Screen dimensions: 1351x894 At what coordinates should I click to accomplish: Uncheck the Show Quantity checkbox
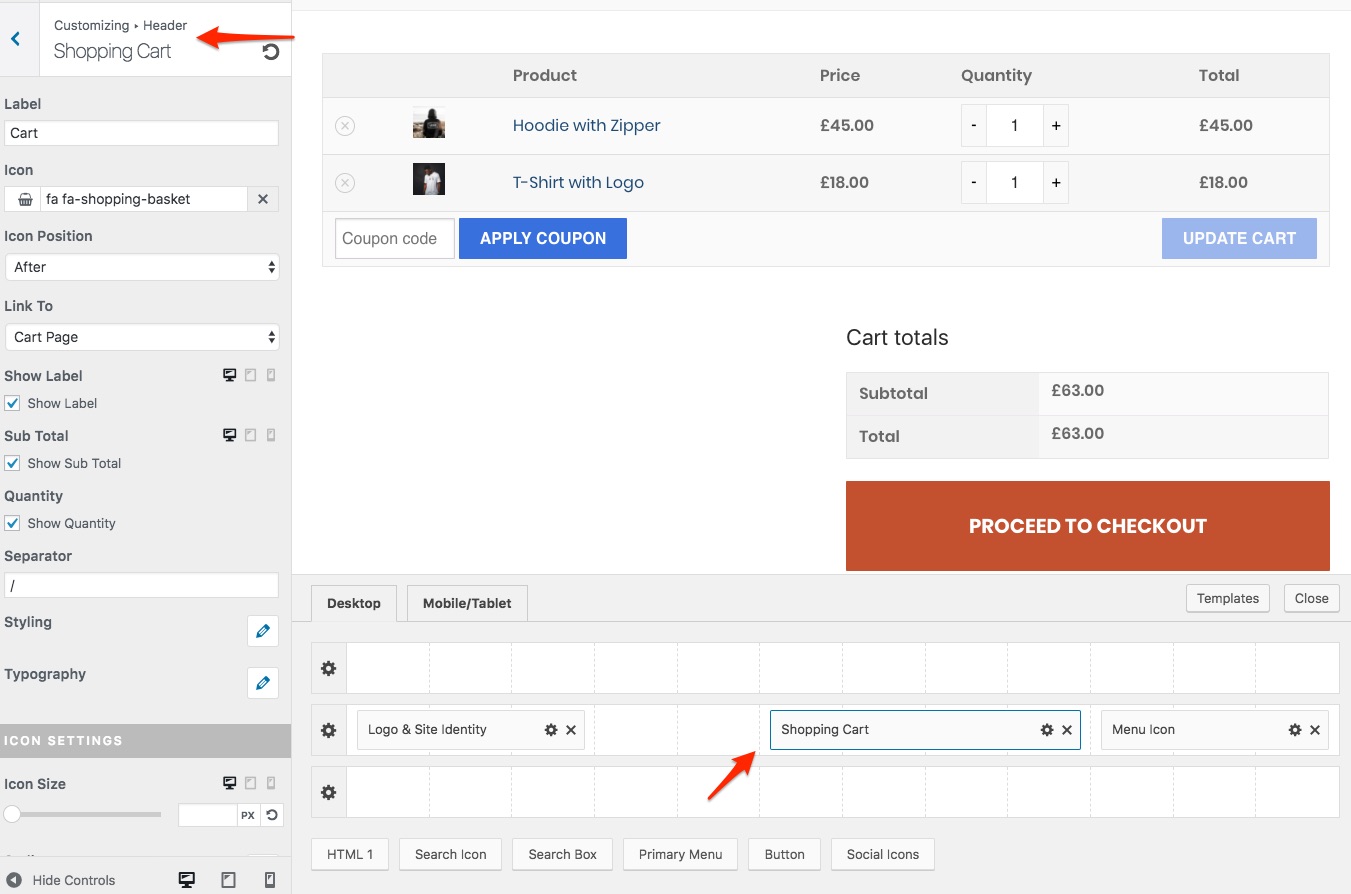tap(12, 523)
